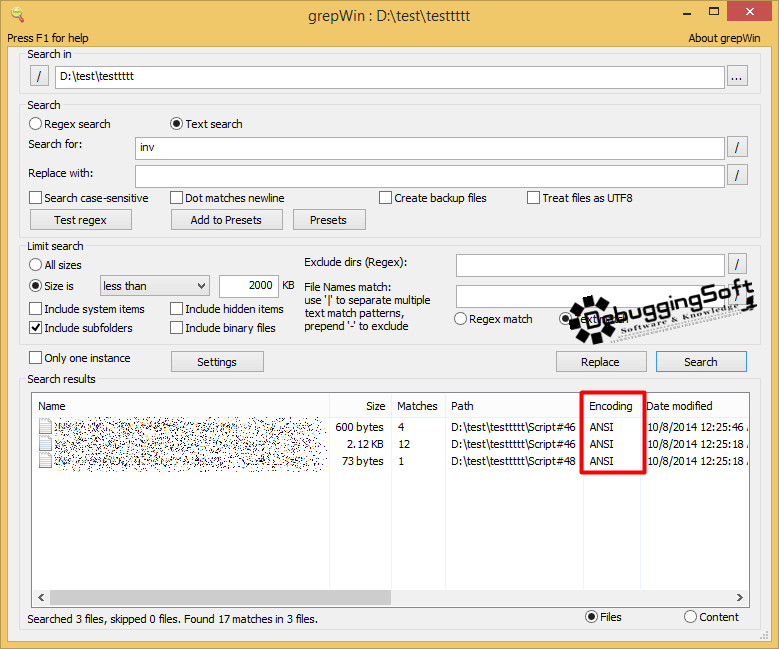779x649 pixels.
Task: Toggle Include hidden items checkbox
Action: pyautogui.click(x=176, y=309)
